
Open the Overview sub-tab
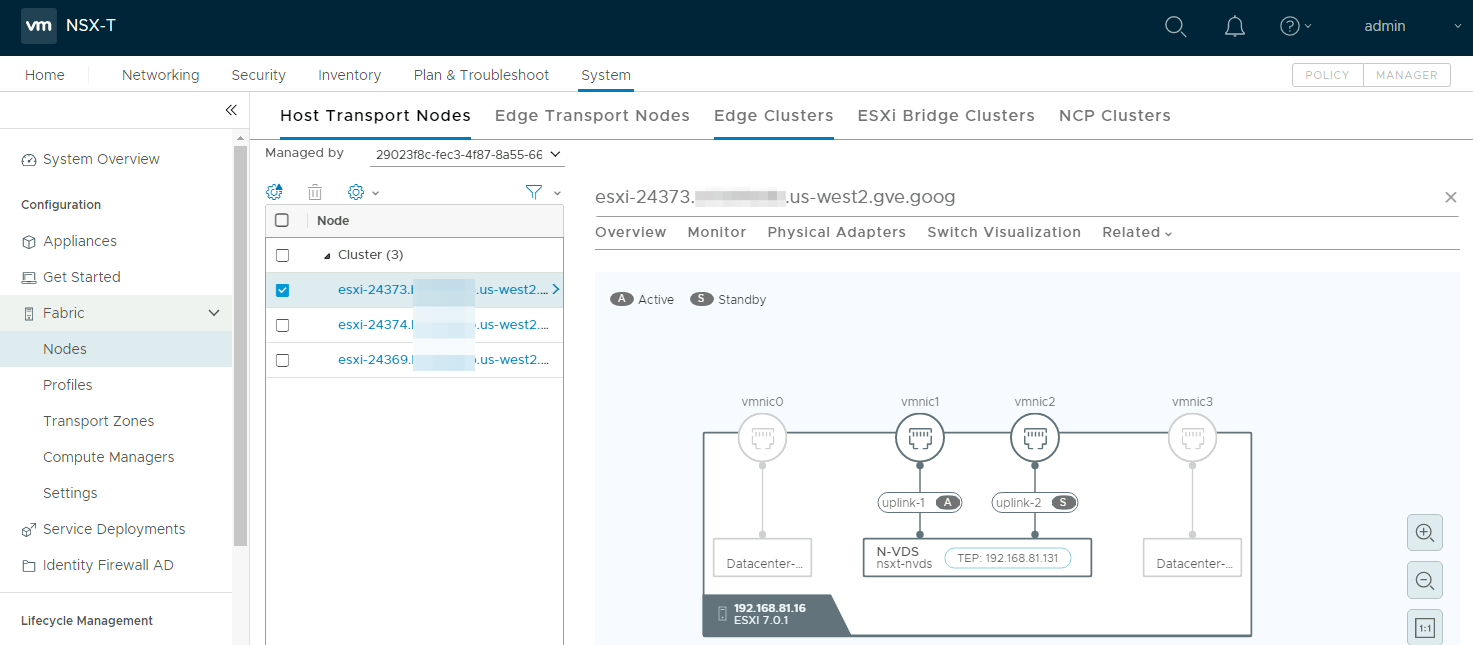click(630, 232)
